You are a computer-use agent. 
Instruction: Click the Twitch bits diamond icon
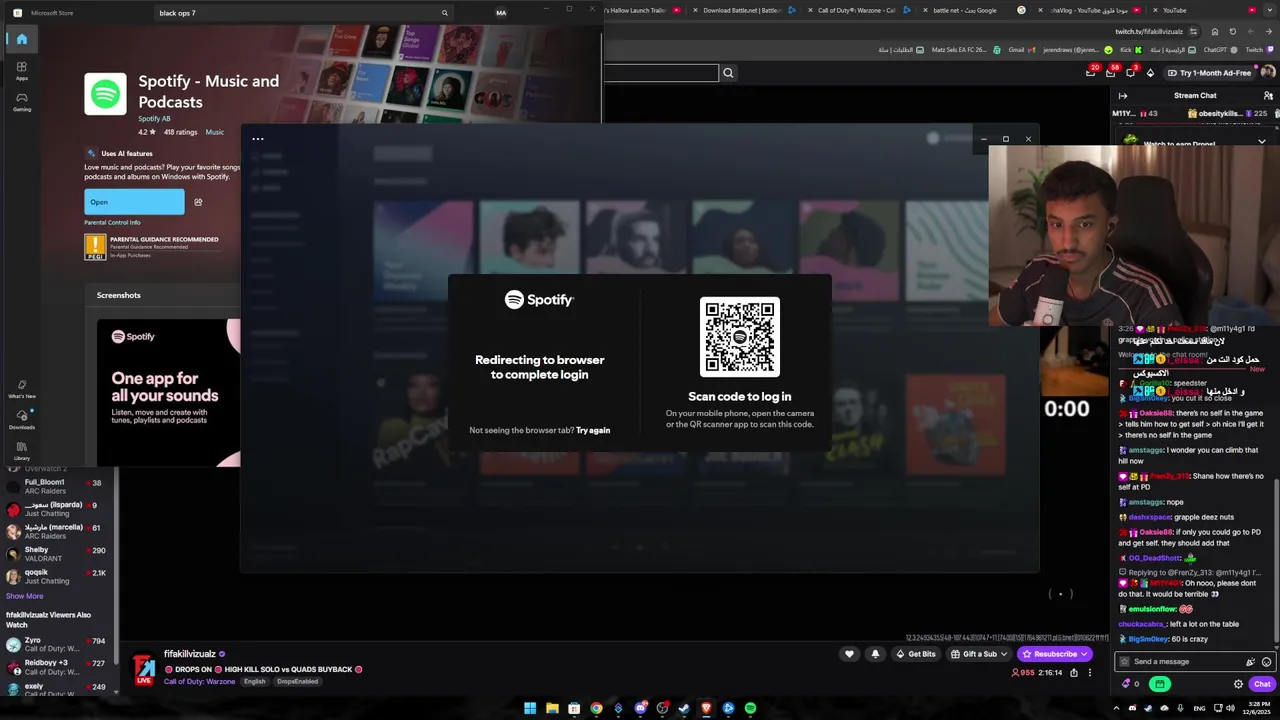coord(1150,72)
